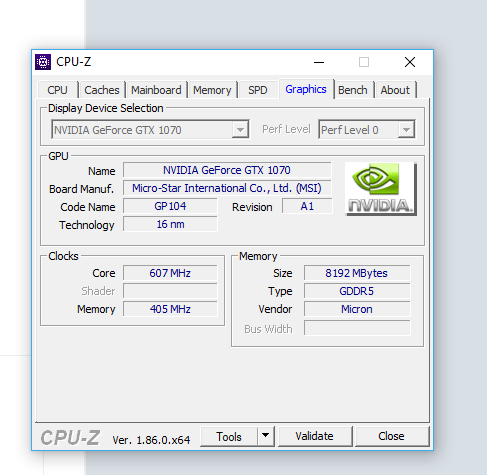The width and height of the screenshot is (487, 475).
Task: Switch to the Bench tab
Action: 353,90
